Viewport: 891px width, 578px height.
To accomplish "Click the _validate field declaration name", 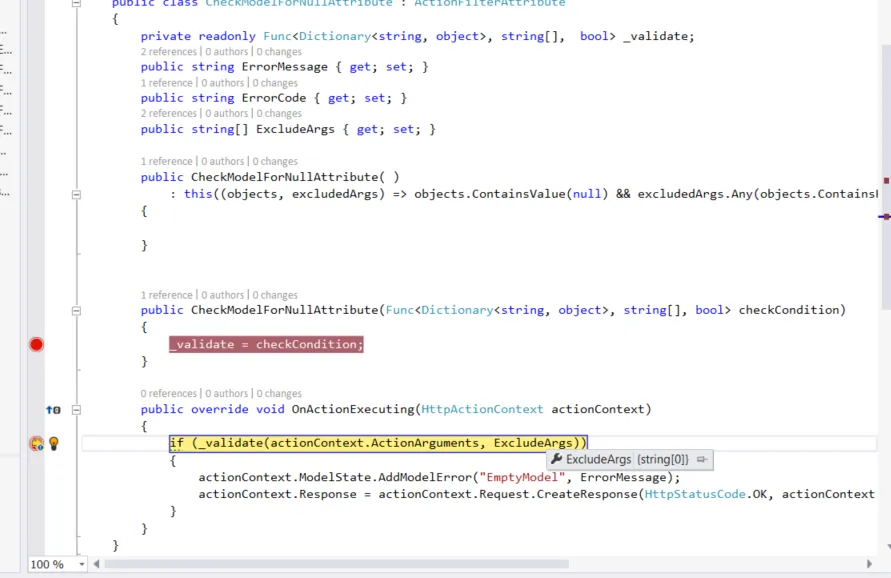I will click(655, 36).
